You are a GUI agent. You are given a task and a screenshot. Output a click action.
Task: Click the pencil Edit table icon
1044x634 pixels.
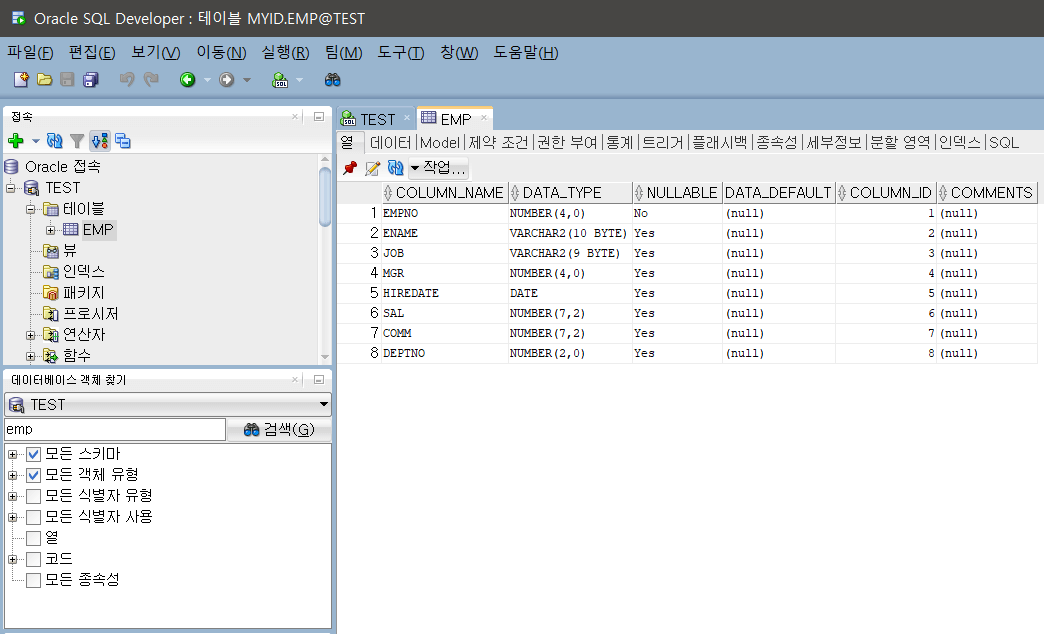click(x=373, y=168)
